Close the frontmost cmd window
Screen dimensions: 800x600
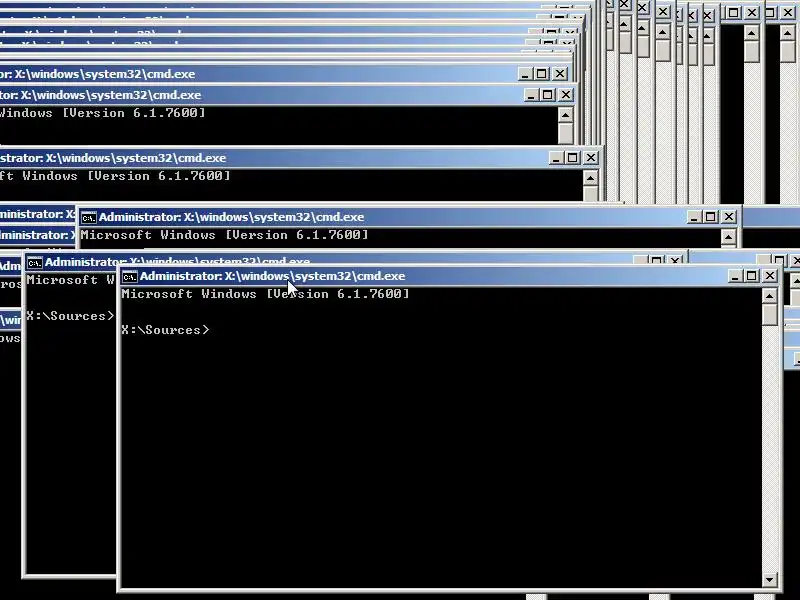769,276
